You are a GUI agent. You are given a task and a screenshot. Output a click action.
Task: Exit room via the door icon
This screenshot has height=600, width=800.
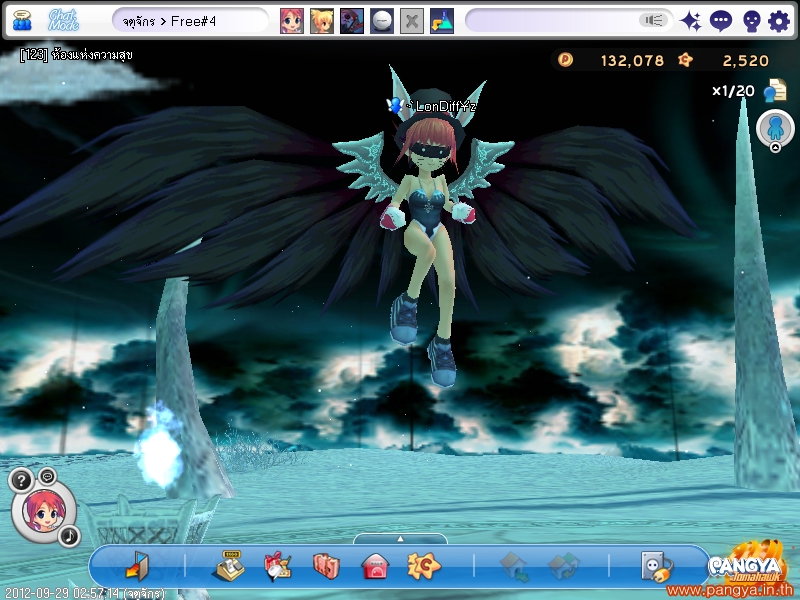point(137,566)
